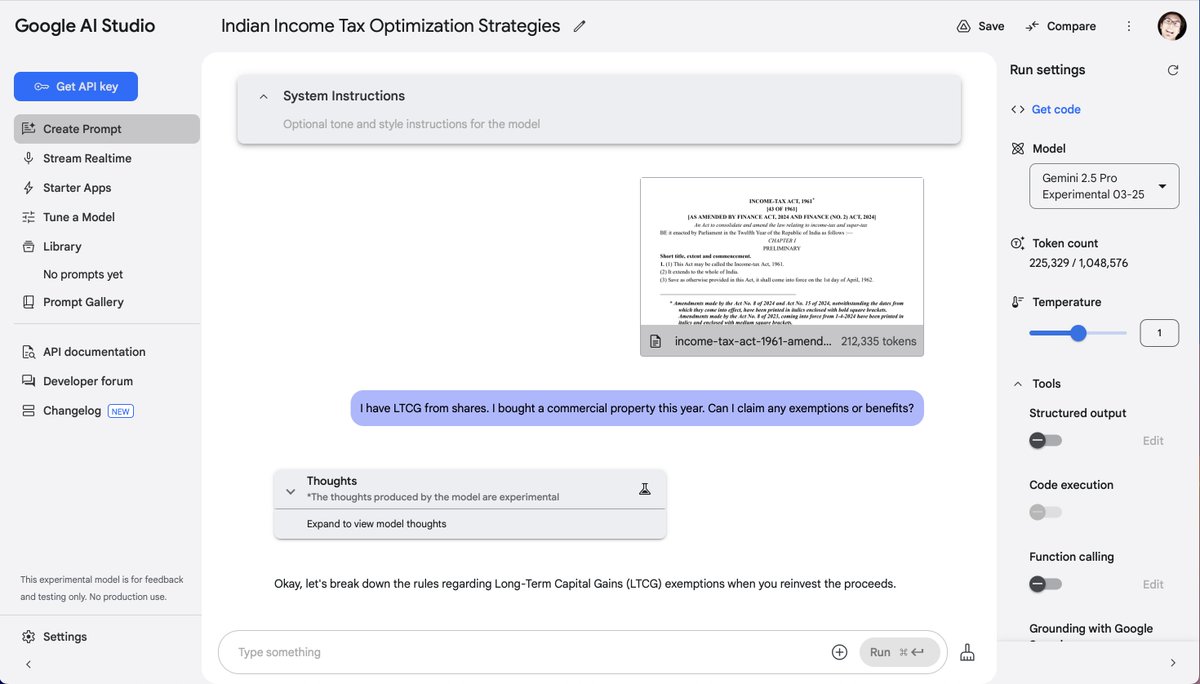
Task: Click the add attachment plus icon
Action: click(x=839, y=652)
